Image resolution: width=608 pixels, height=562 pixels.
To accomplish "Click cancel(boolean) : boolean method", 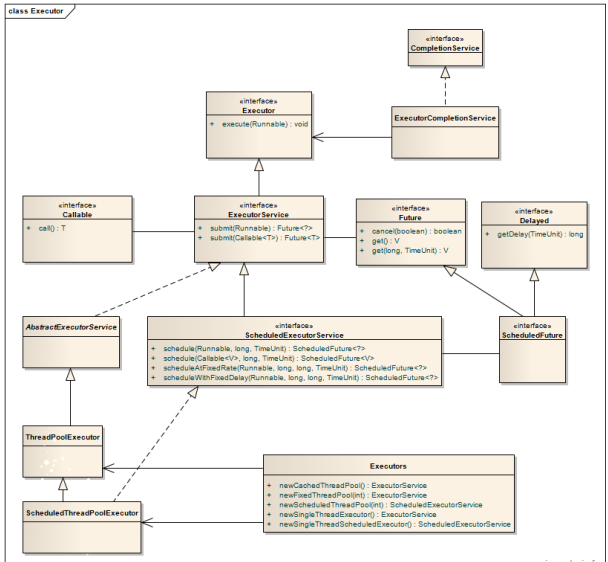I will 416,231.
